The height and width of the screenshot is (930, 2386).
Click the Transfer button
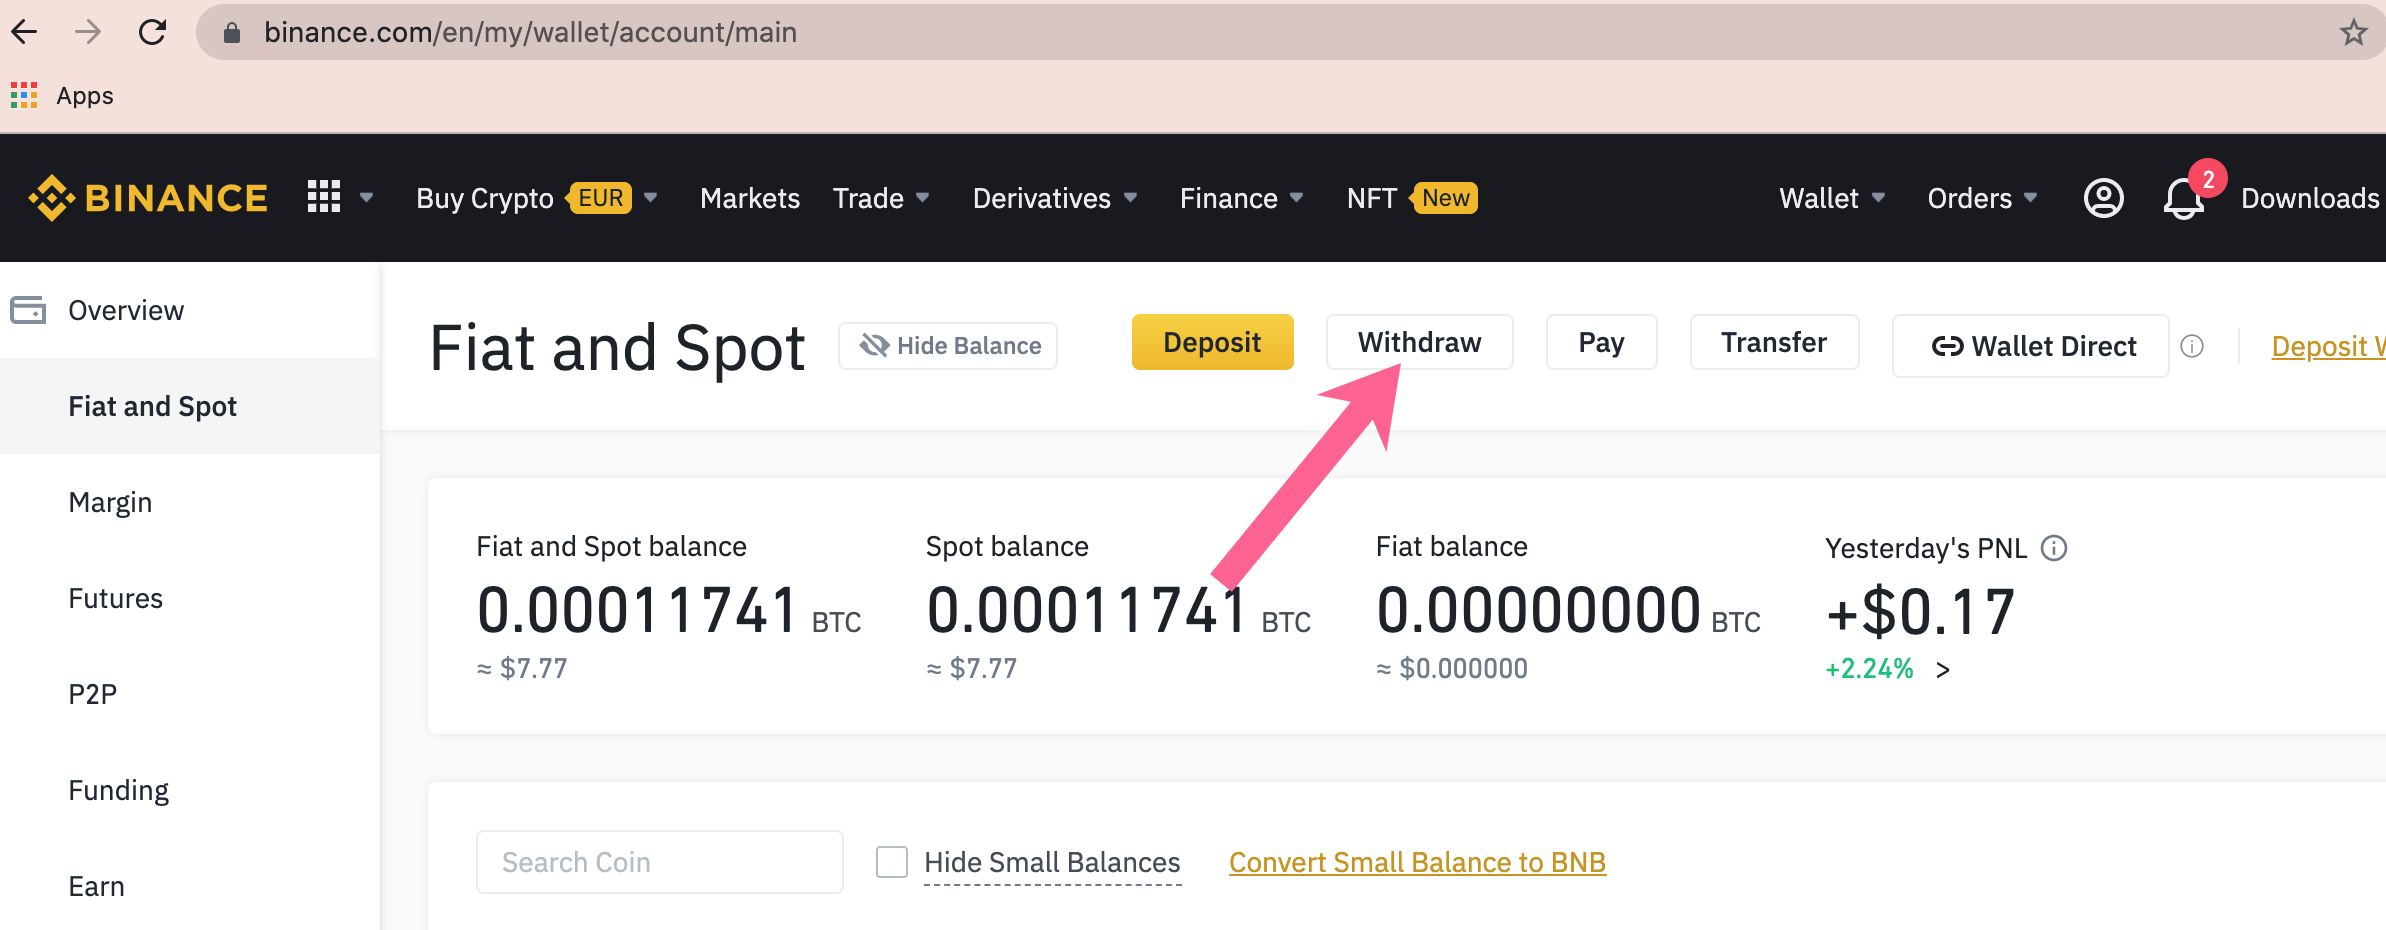coord(1774,342)
